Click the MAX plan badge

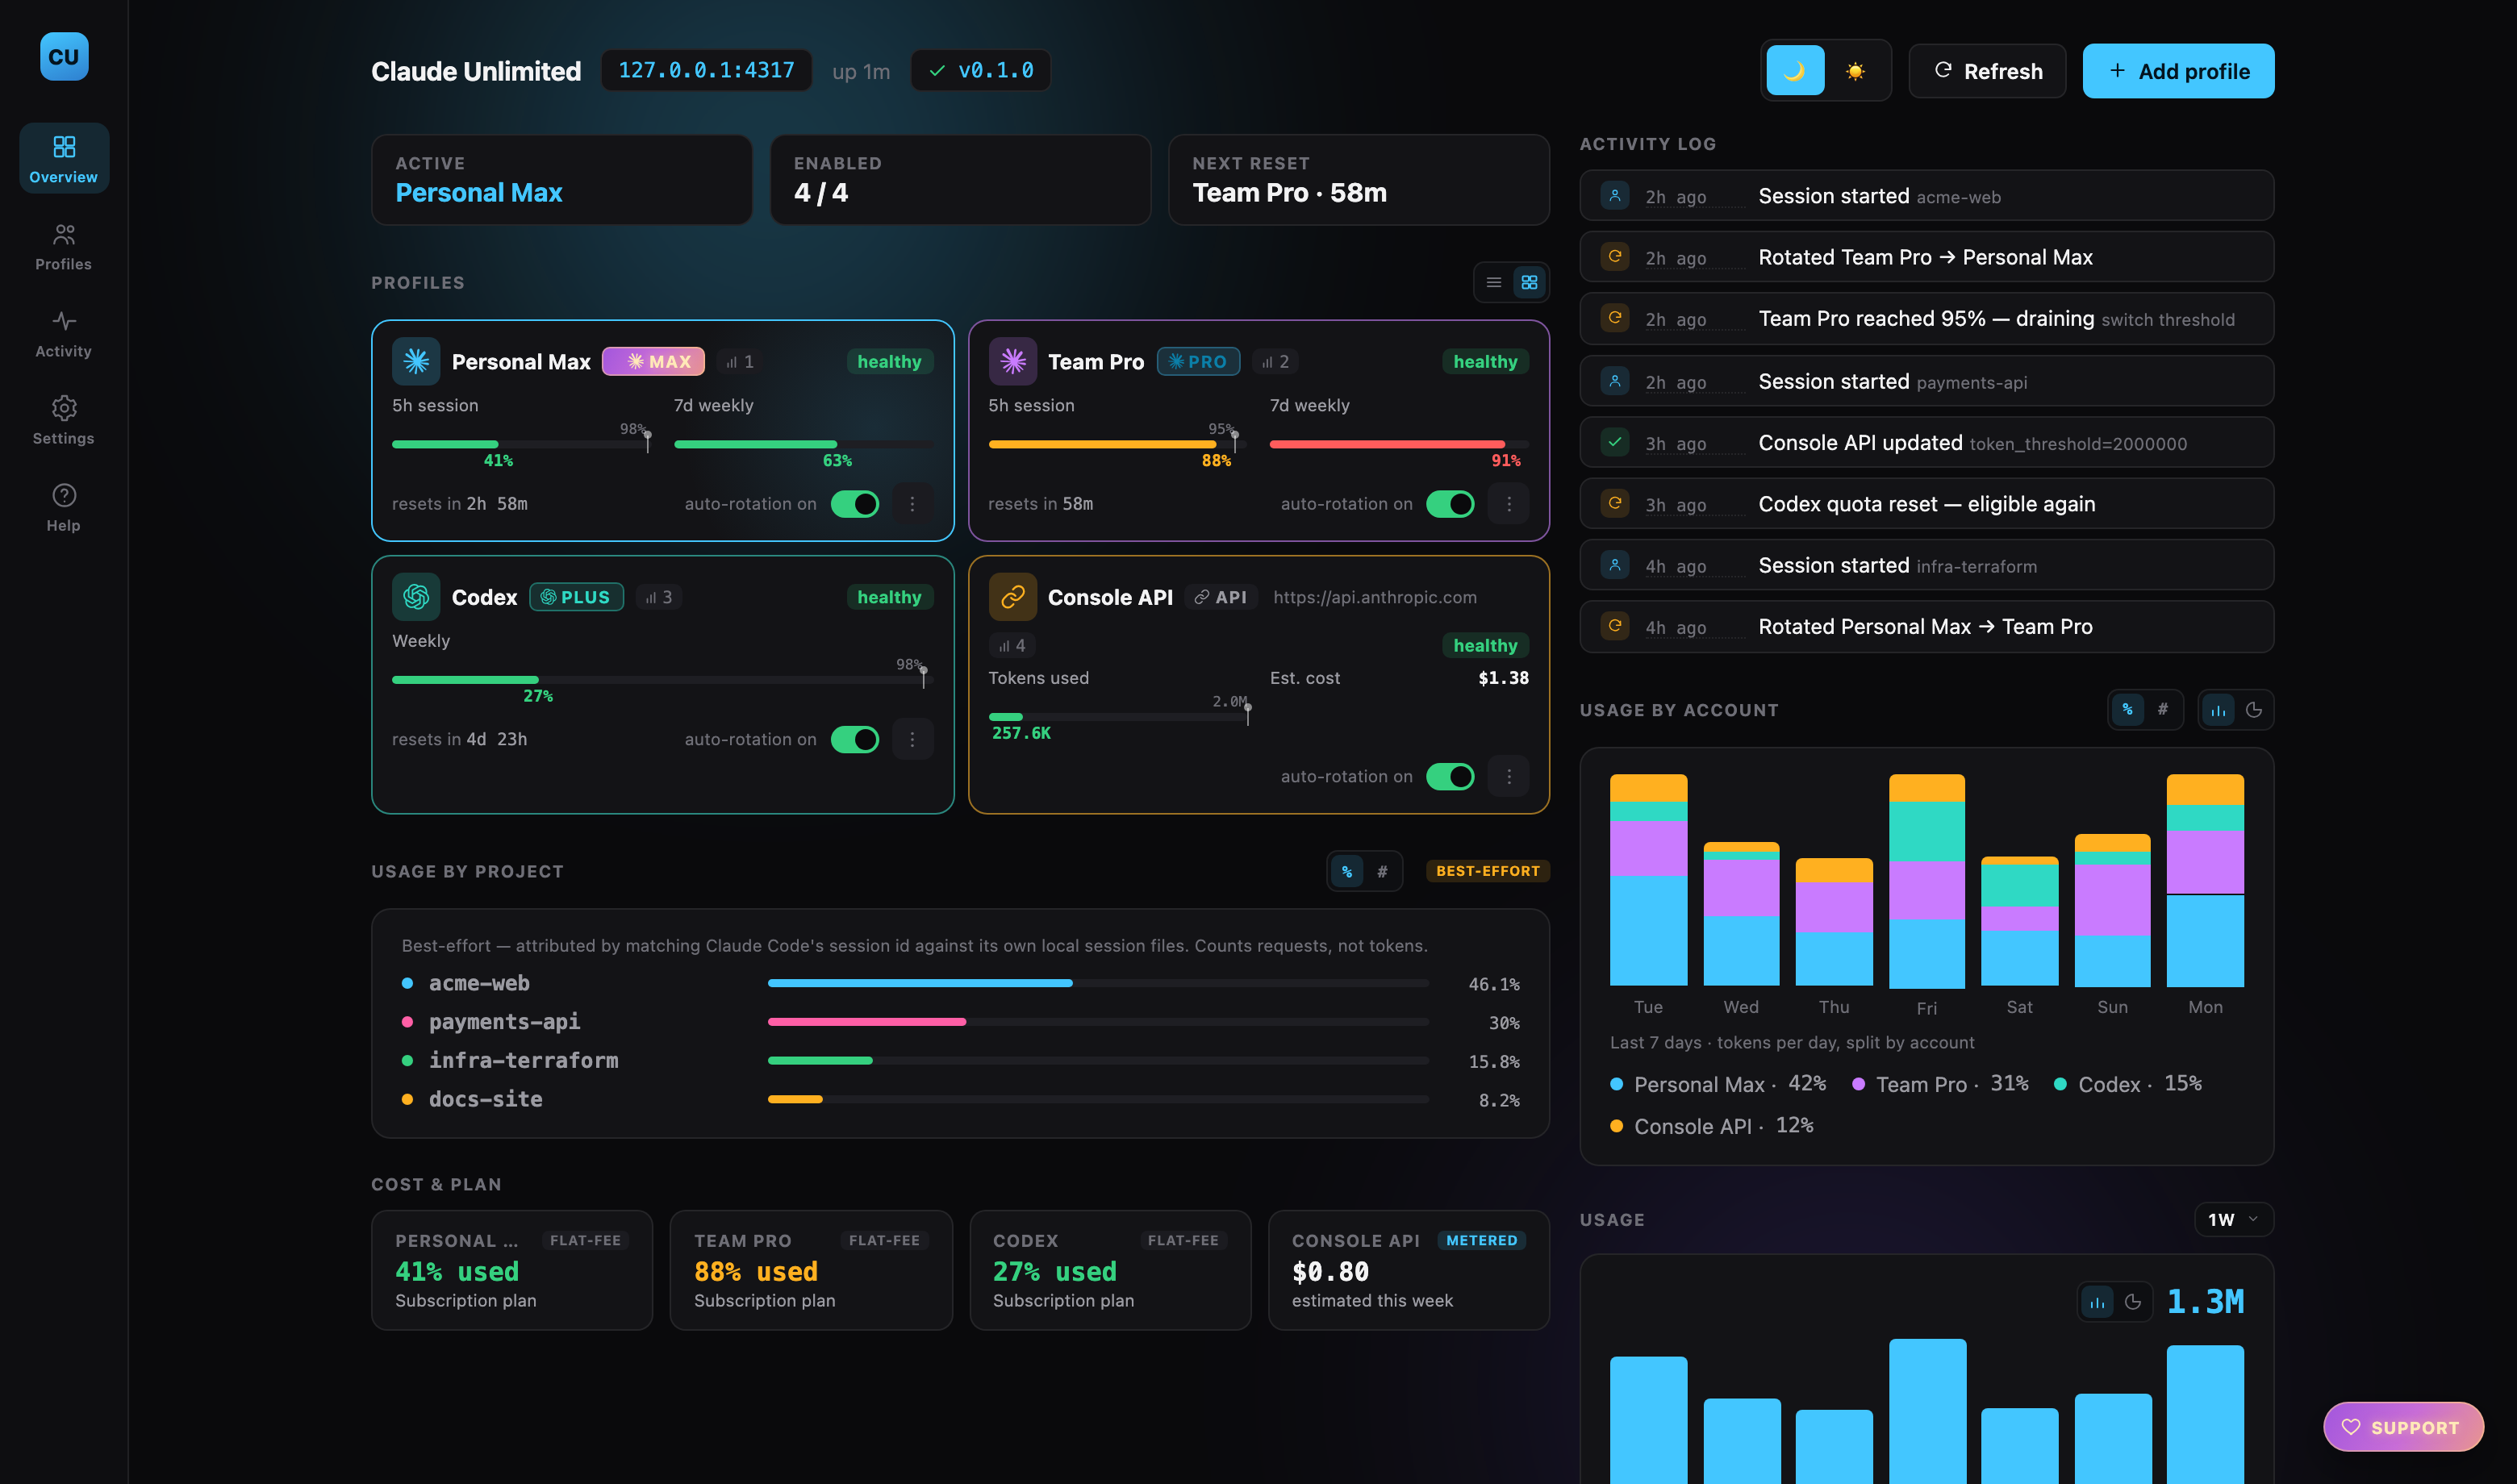[653, 361]
